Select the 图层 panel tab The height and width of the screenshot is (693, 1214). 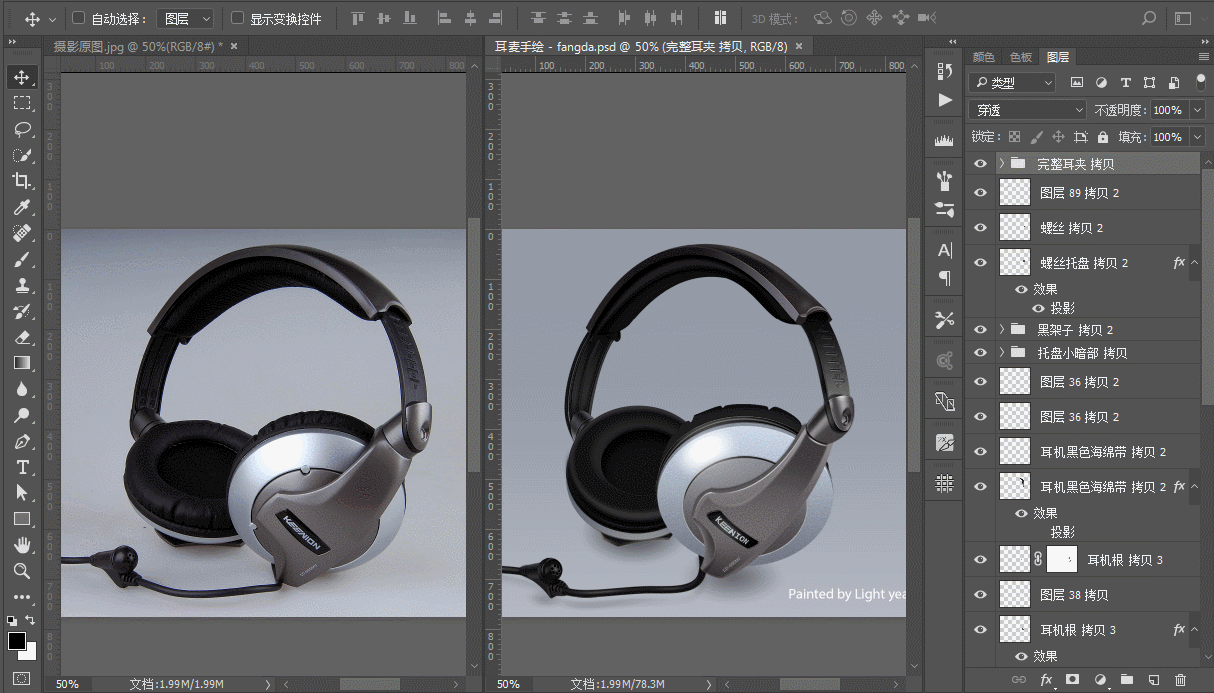point(1058,57)
